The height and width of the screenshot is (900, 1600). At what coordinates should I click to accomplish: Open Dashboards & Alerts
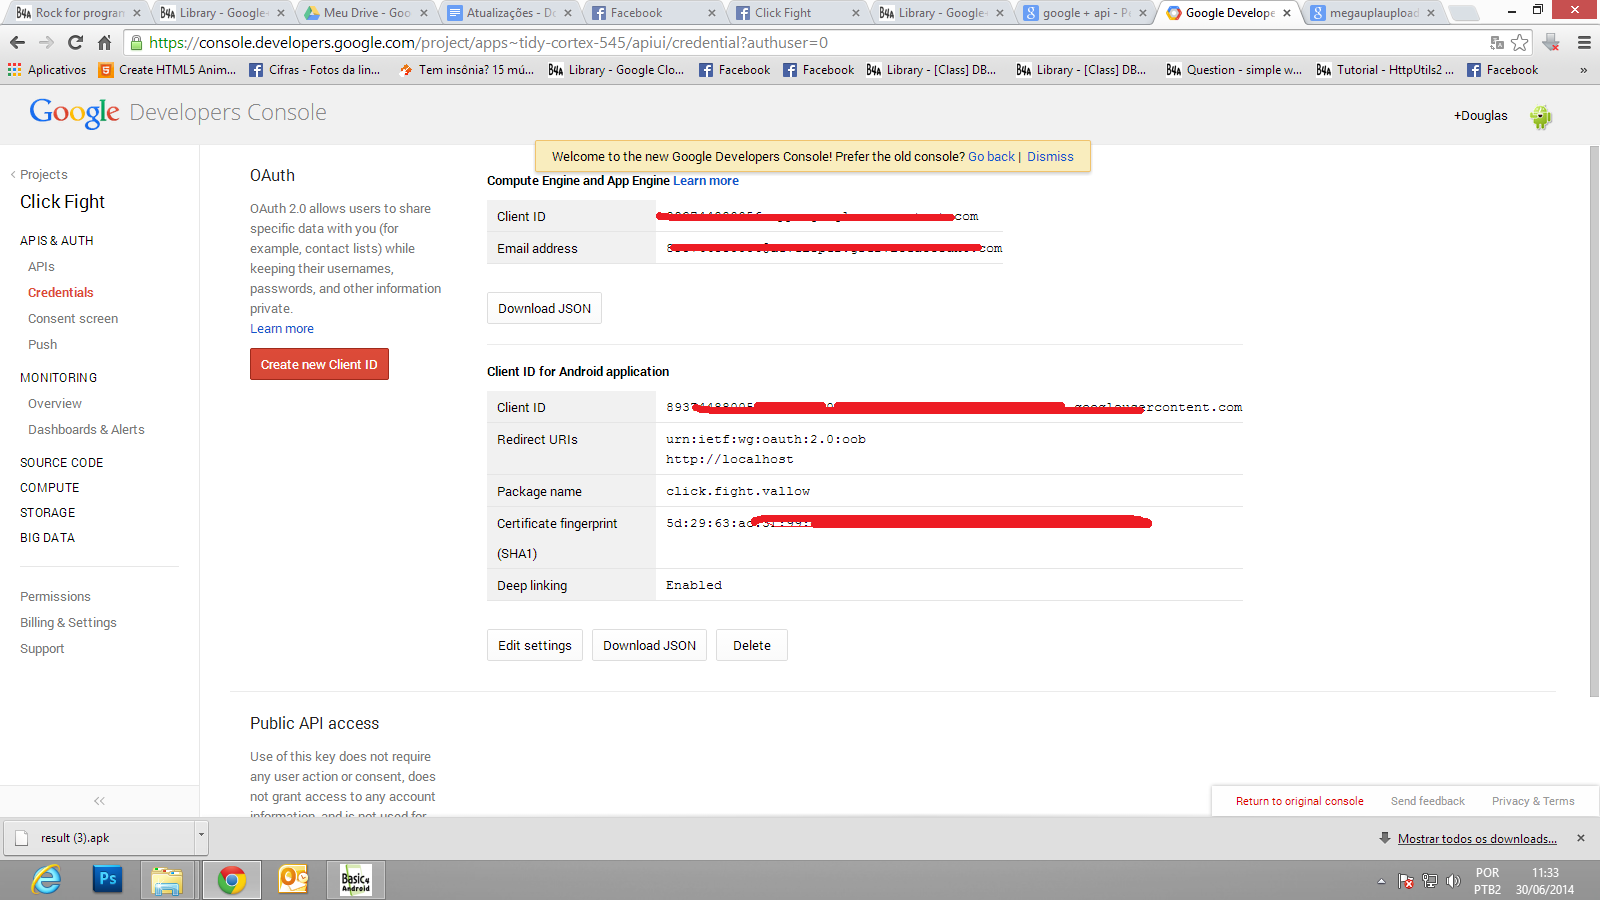(86, 430)
